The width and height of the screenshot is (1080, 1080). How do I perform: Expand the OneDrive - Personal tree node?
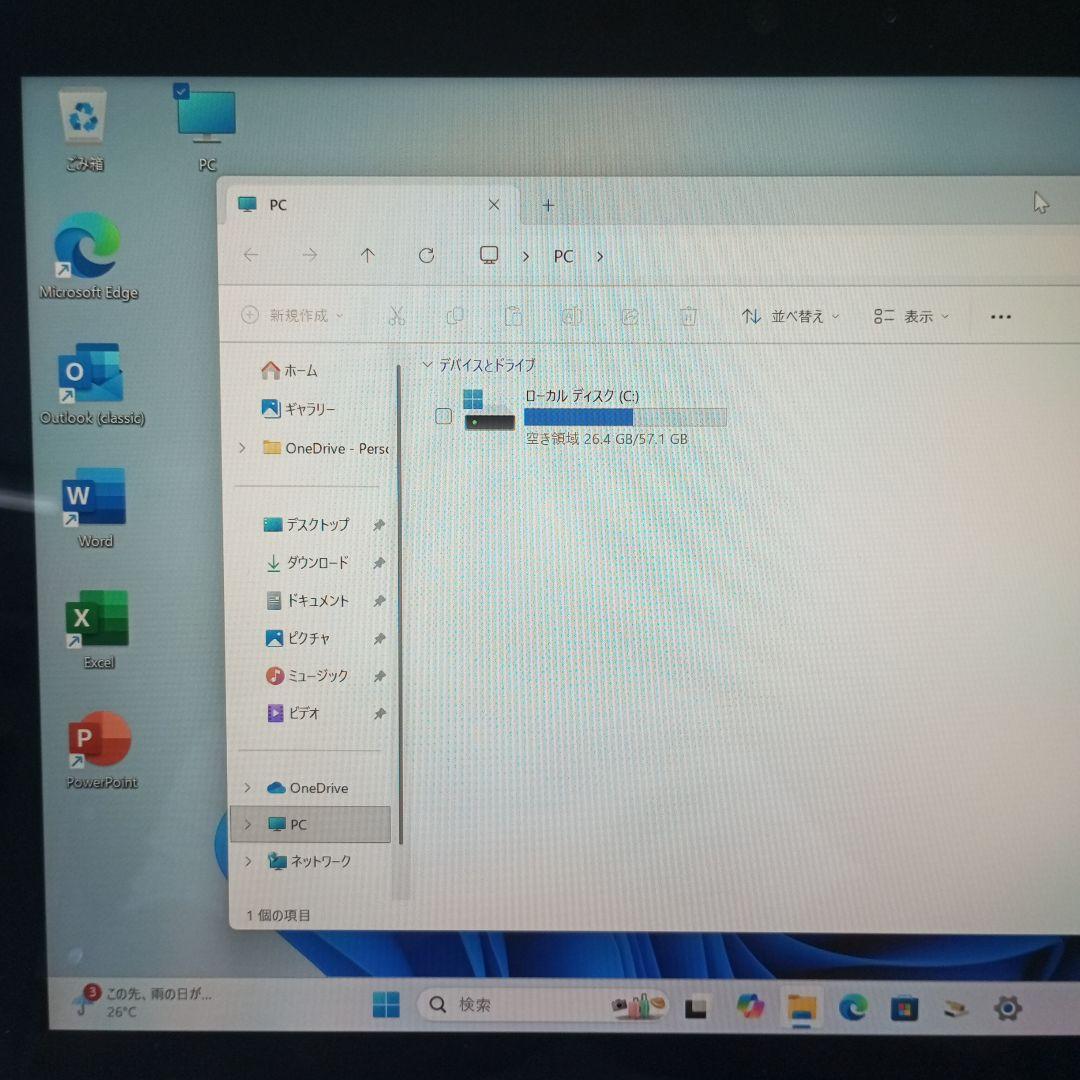pyautogui.click(x=242, y=448)
